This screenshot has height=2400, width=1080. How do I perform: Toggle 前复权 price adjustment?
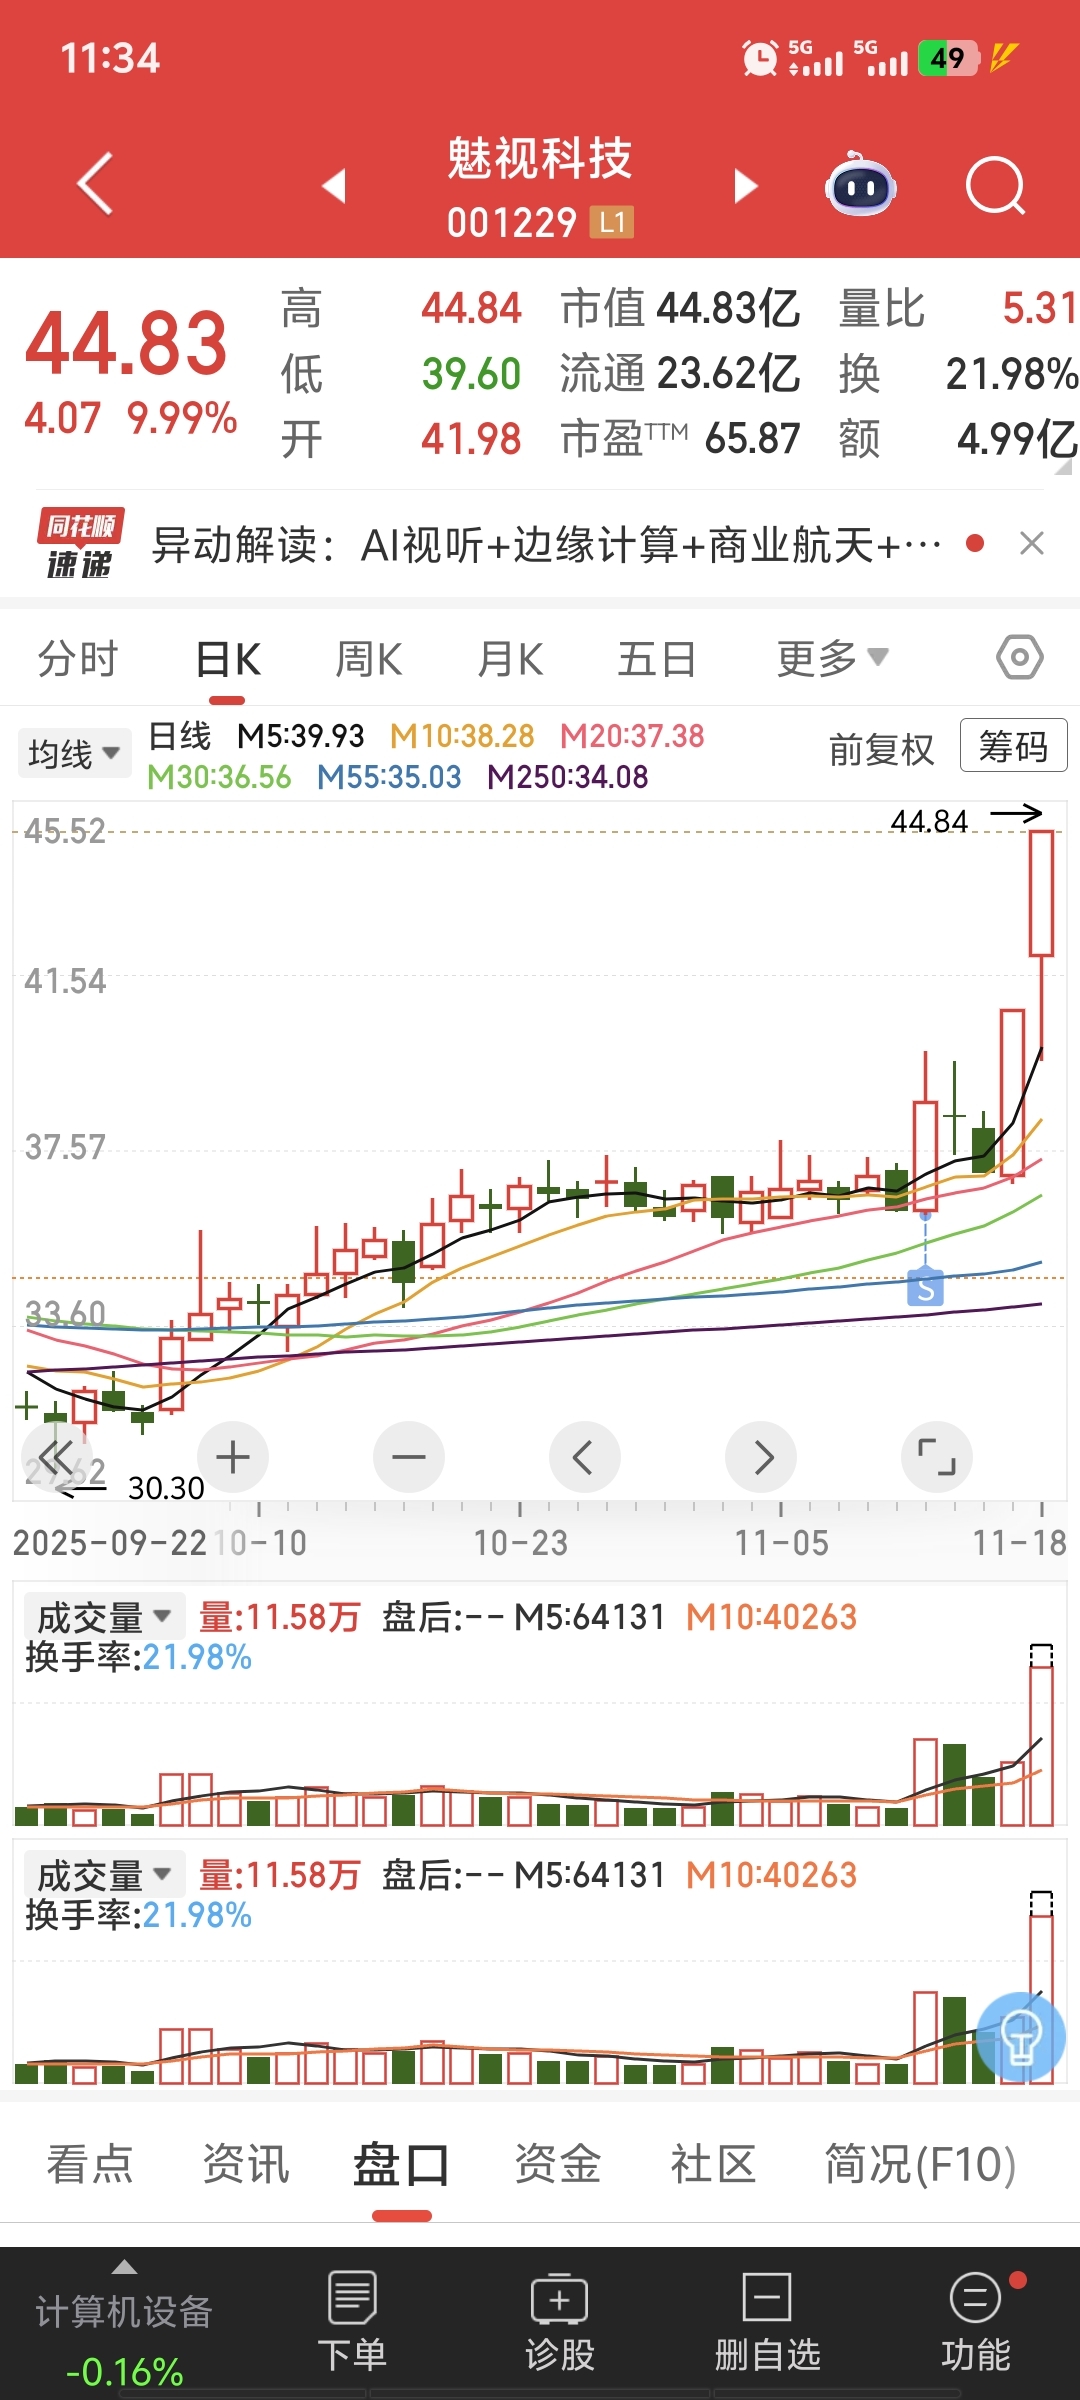[881, 749]
